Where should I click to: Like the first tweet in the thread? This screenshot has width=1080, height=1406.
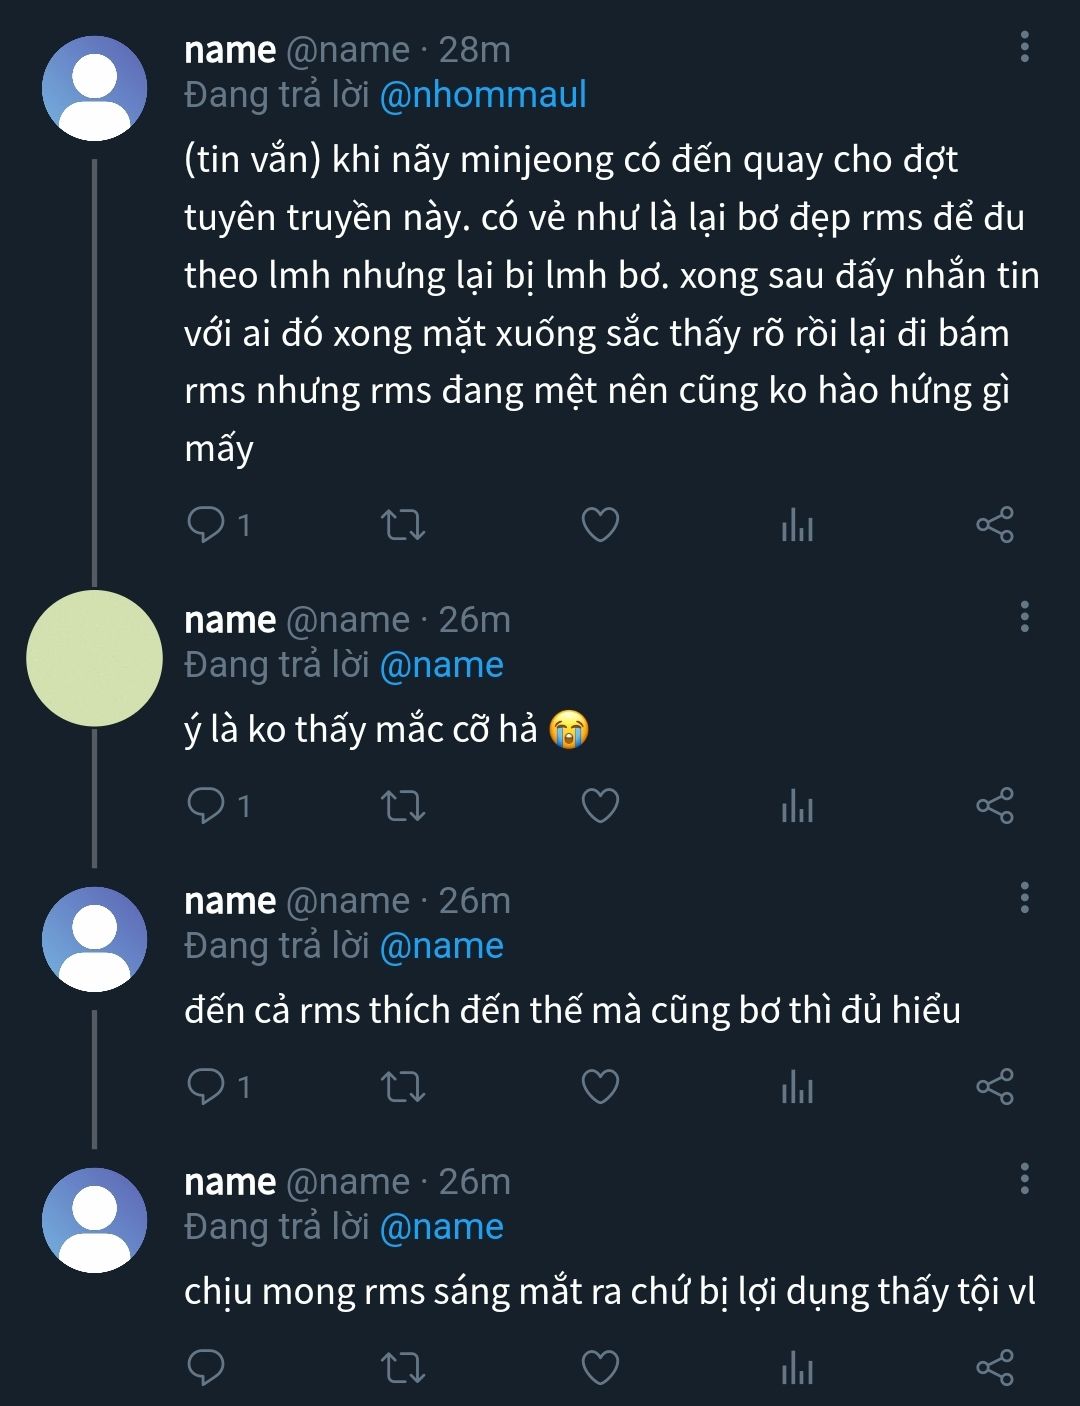coord(600,524)
